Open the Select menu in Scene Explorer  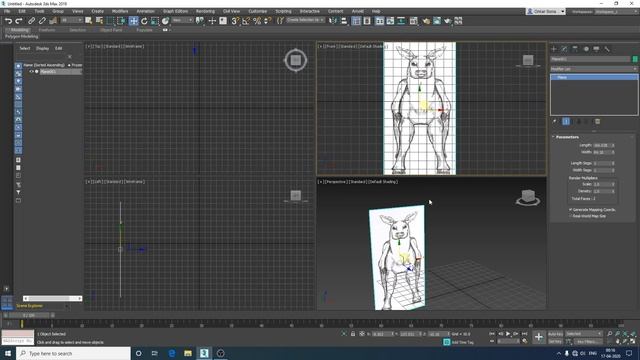click(25, 48)
